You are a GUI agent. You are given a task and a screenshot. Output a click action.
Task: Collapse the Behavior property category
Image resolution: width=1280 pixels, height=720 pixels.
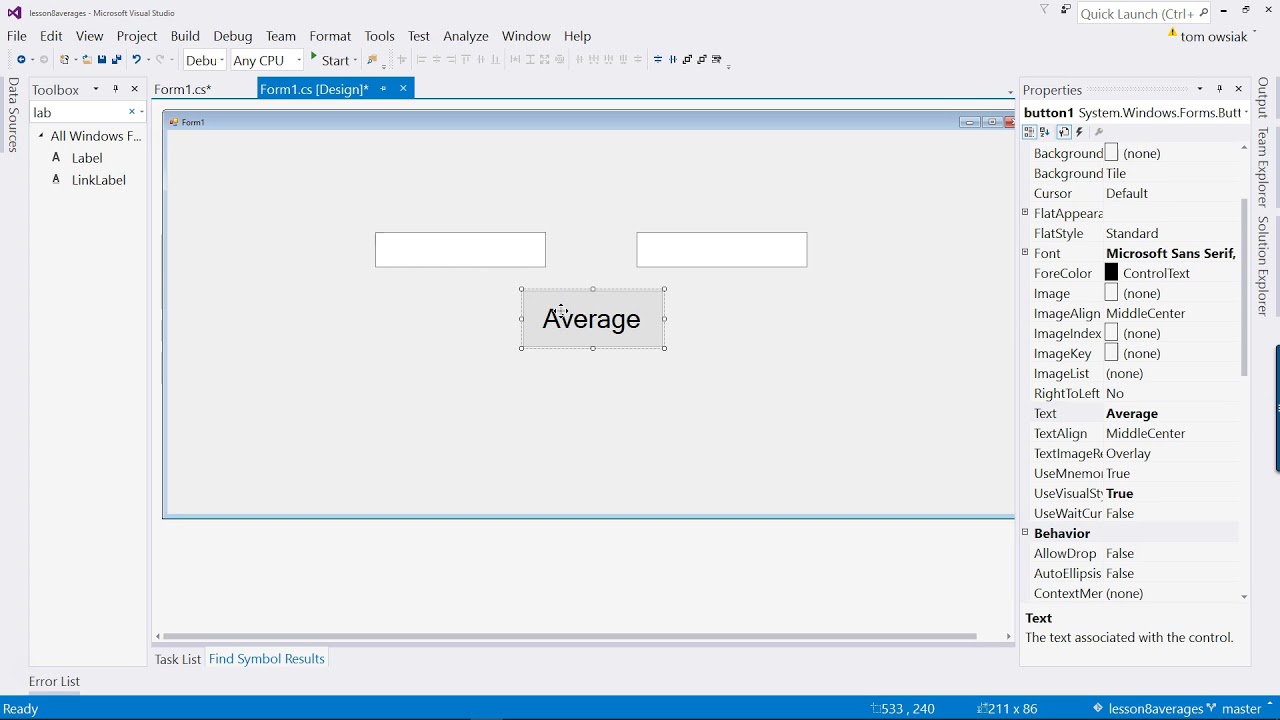tap(1025, 533)
